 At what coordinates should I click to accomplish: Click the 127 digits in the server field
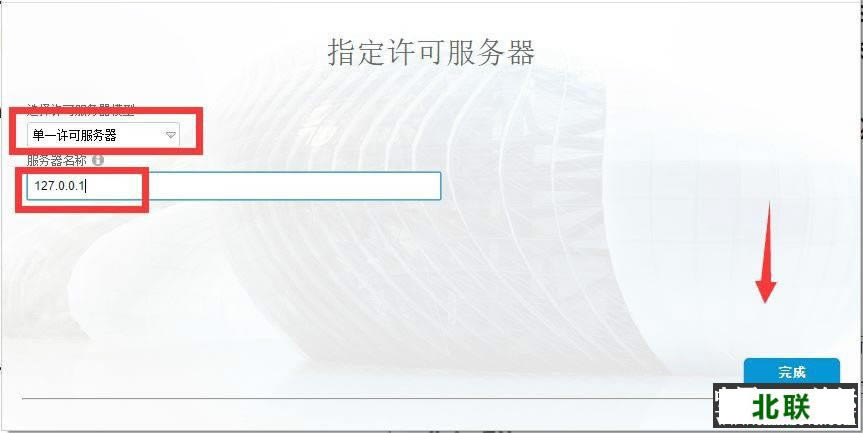point(42,187)
